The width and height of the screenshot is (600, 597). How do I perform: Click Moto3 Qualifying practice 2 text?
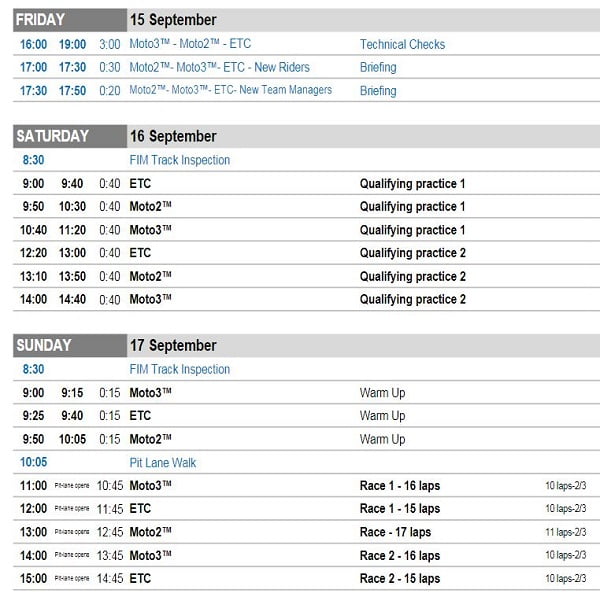tap(412, 299)
